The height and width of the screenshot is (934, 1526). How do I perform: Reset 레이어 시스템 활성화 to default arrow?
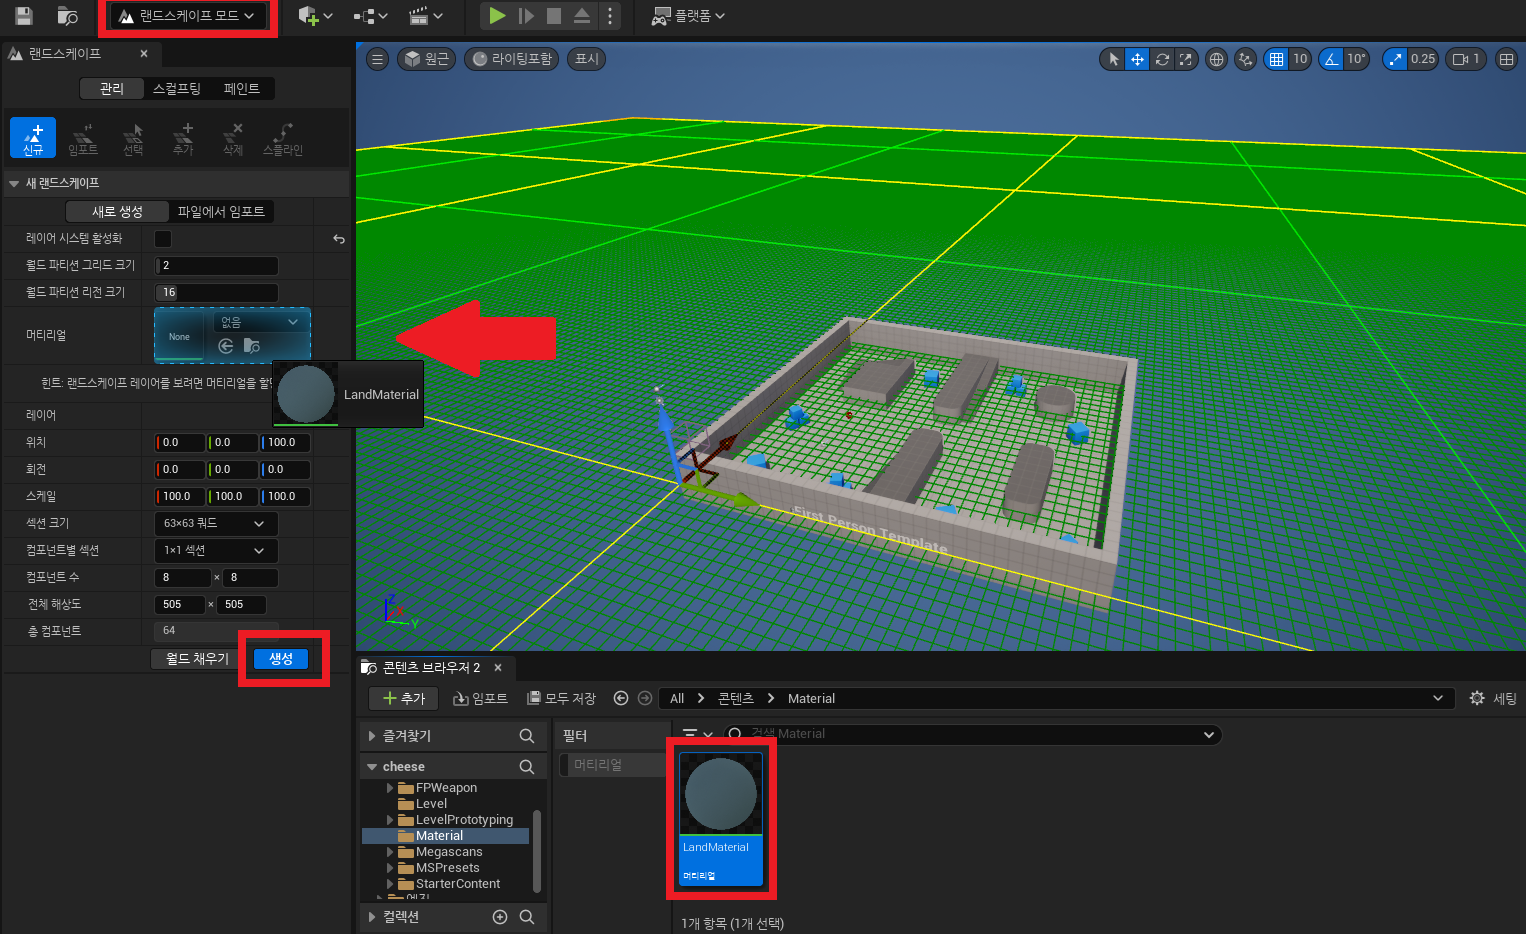pos(339,239)
